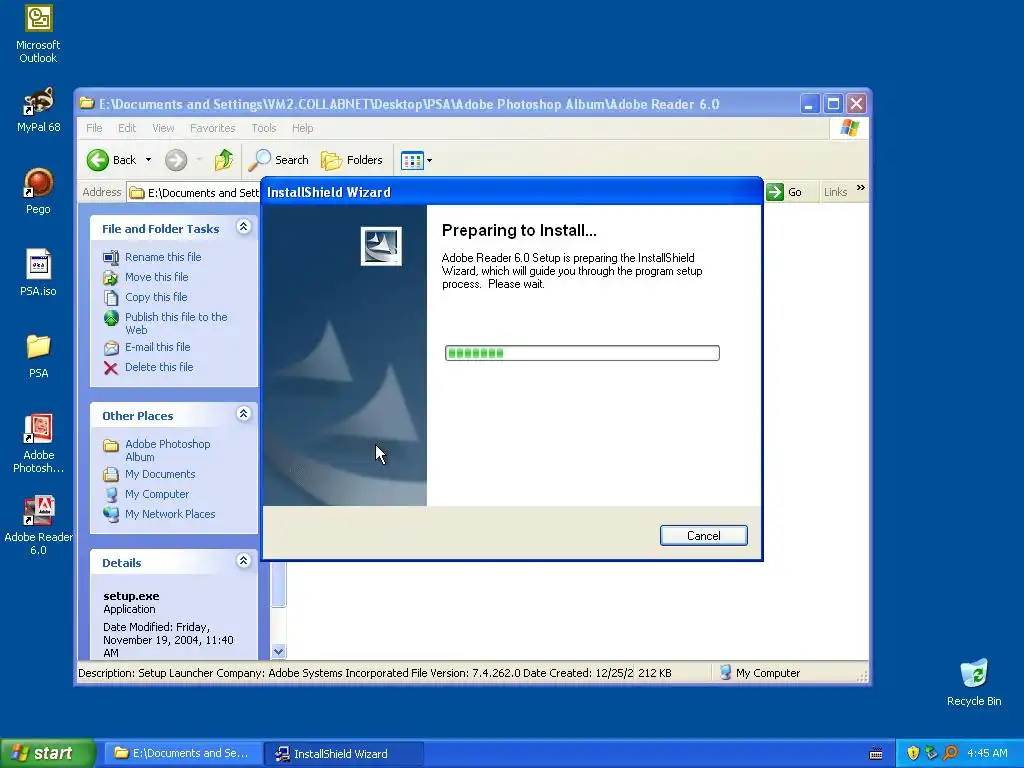The width and height of the screenshot is (1024, 768).
Task: Open the Views dropdown arrow
Action: [429, 161]
